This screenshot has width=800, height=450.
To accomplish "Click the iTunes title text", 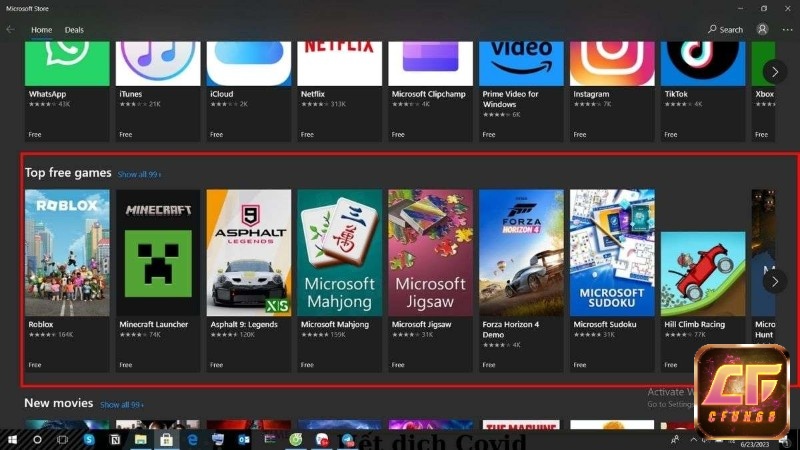I will click(x=131, y=94).
